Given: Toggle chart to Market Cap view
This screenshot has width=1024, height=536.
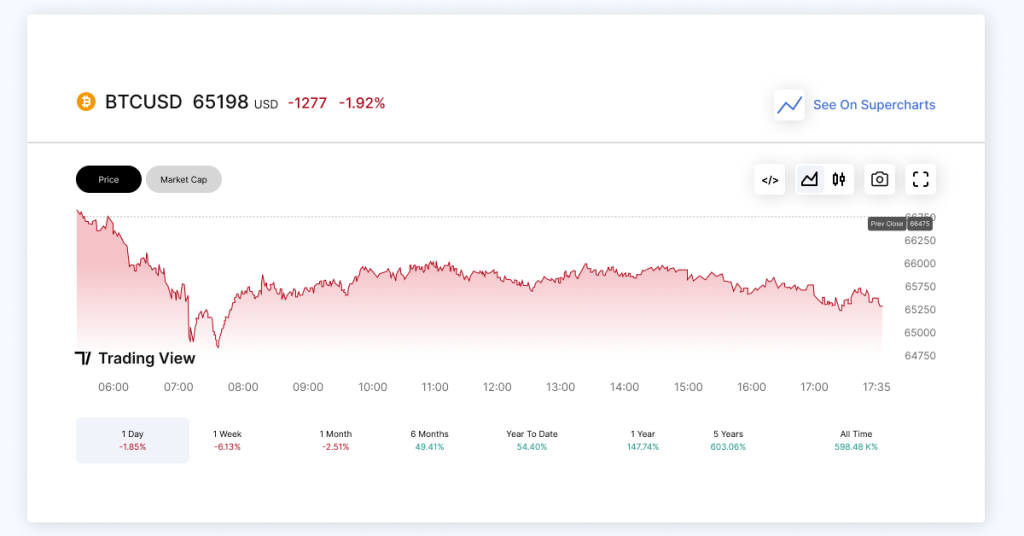Looking at the screenshot, I should coord(184,180).
